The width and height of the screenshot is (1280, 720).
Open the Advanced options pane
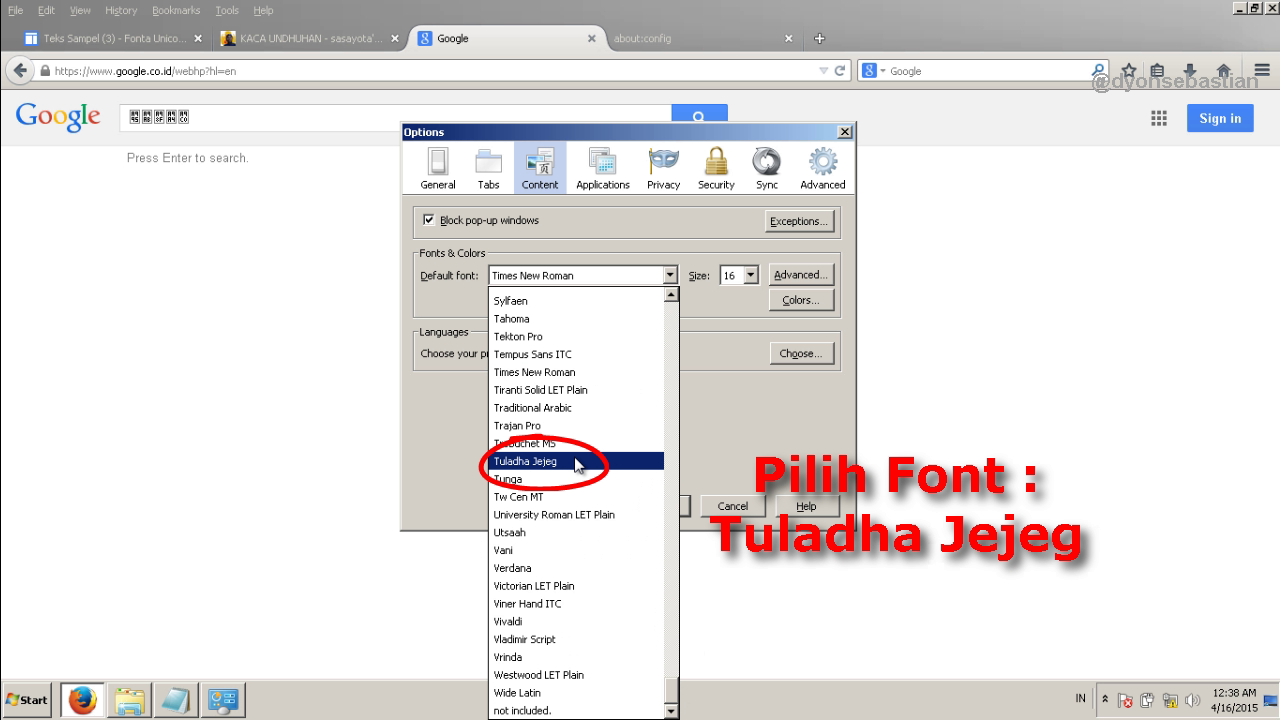822,168
